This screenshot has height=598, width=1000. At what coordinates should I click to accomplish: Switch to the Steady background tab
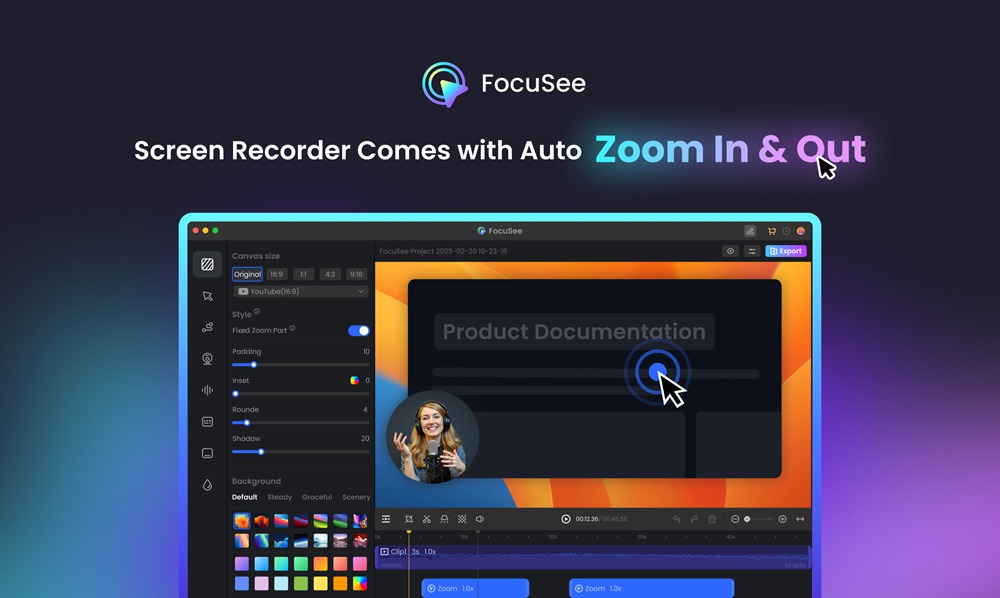click(279, 497)
